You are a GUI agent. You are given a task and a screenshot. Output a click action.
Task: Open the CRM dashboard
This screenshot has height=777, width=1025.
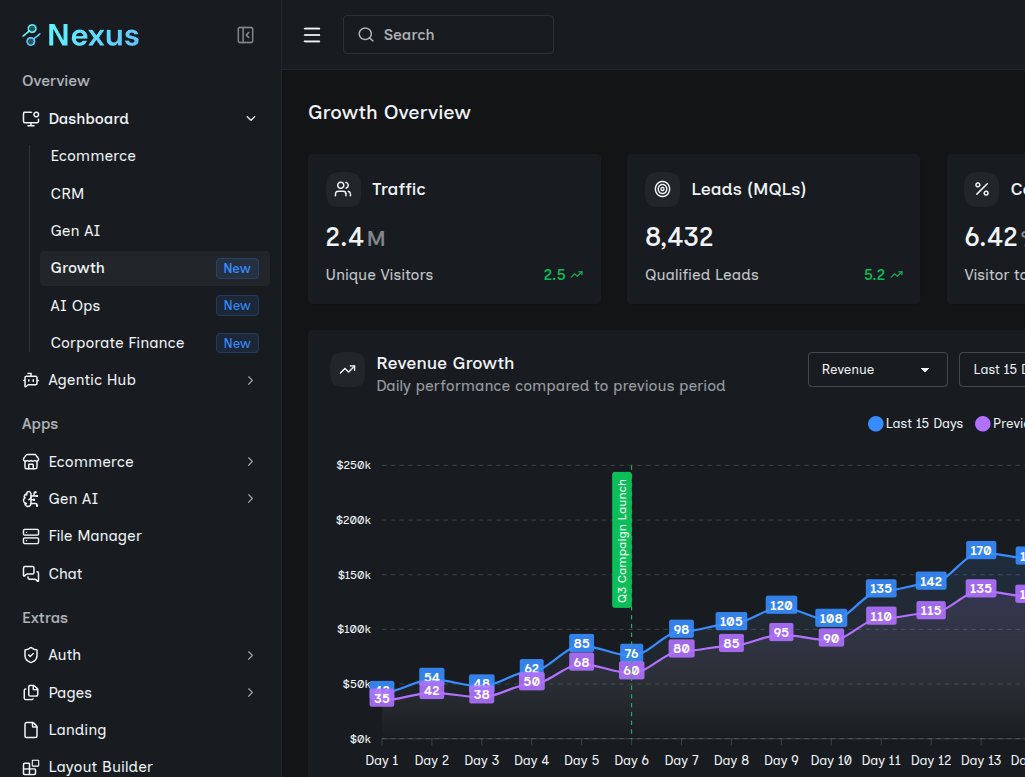point(155,194)
